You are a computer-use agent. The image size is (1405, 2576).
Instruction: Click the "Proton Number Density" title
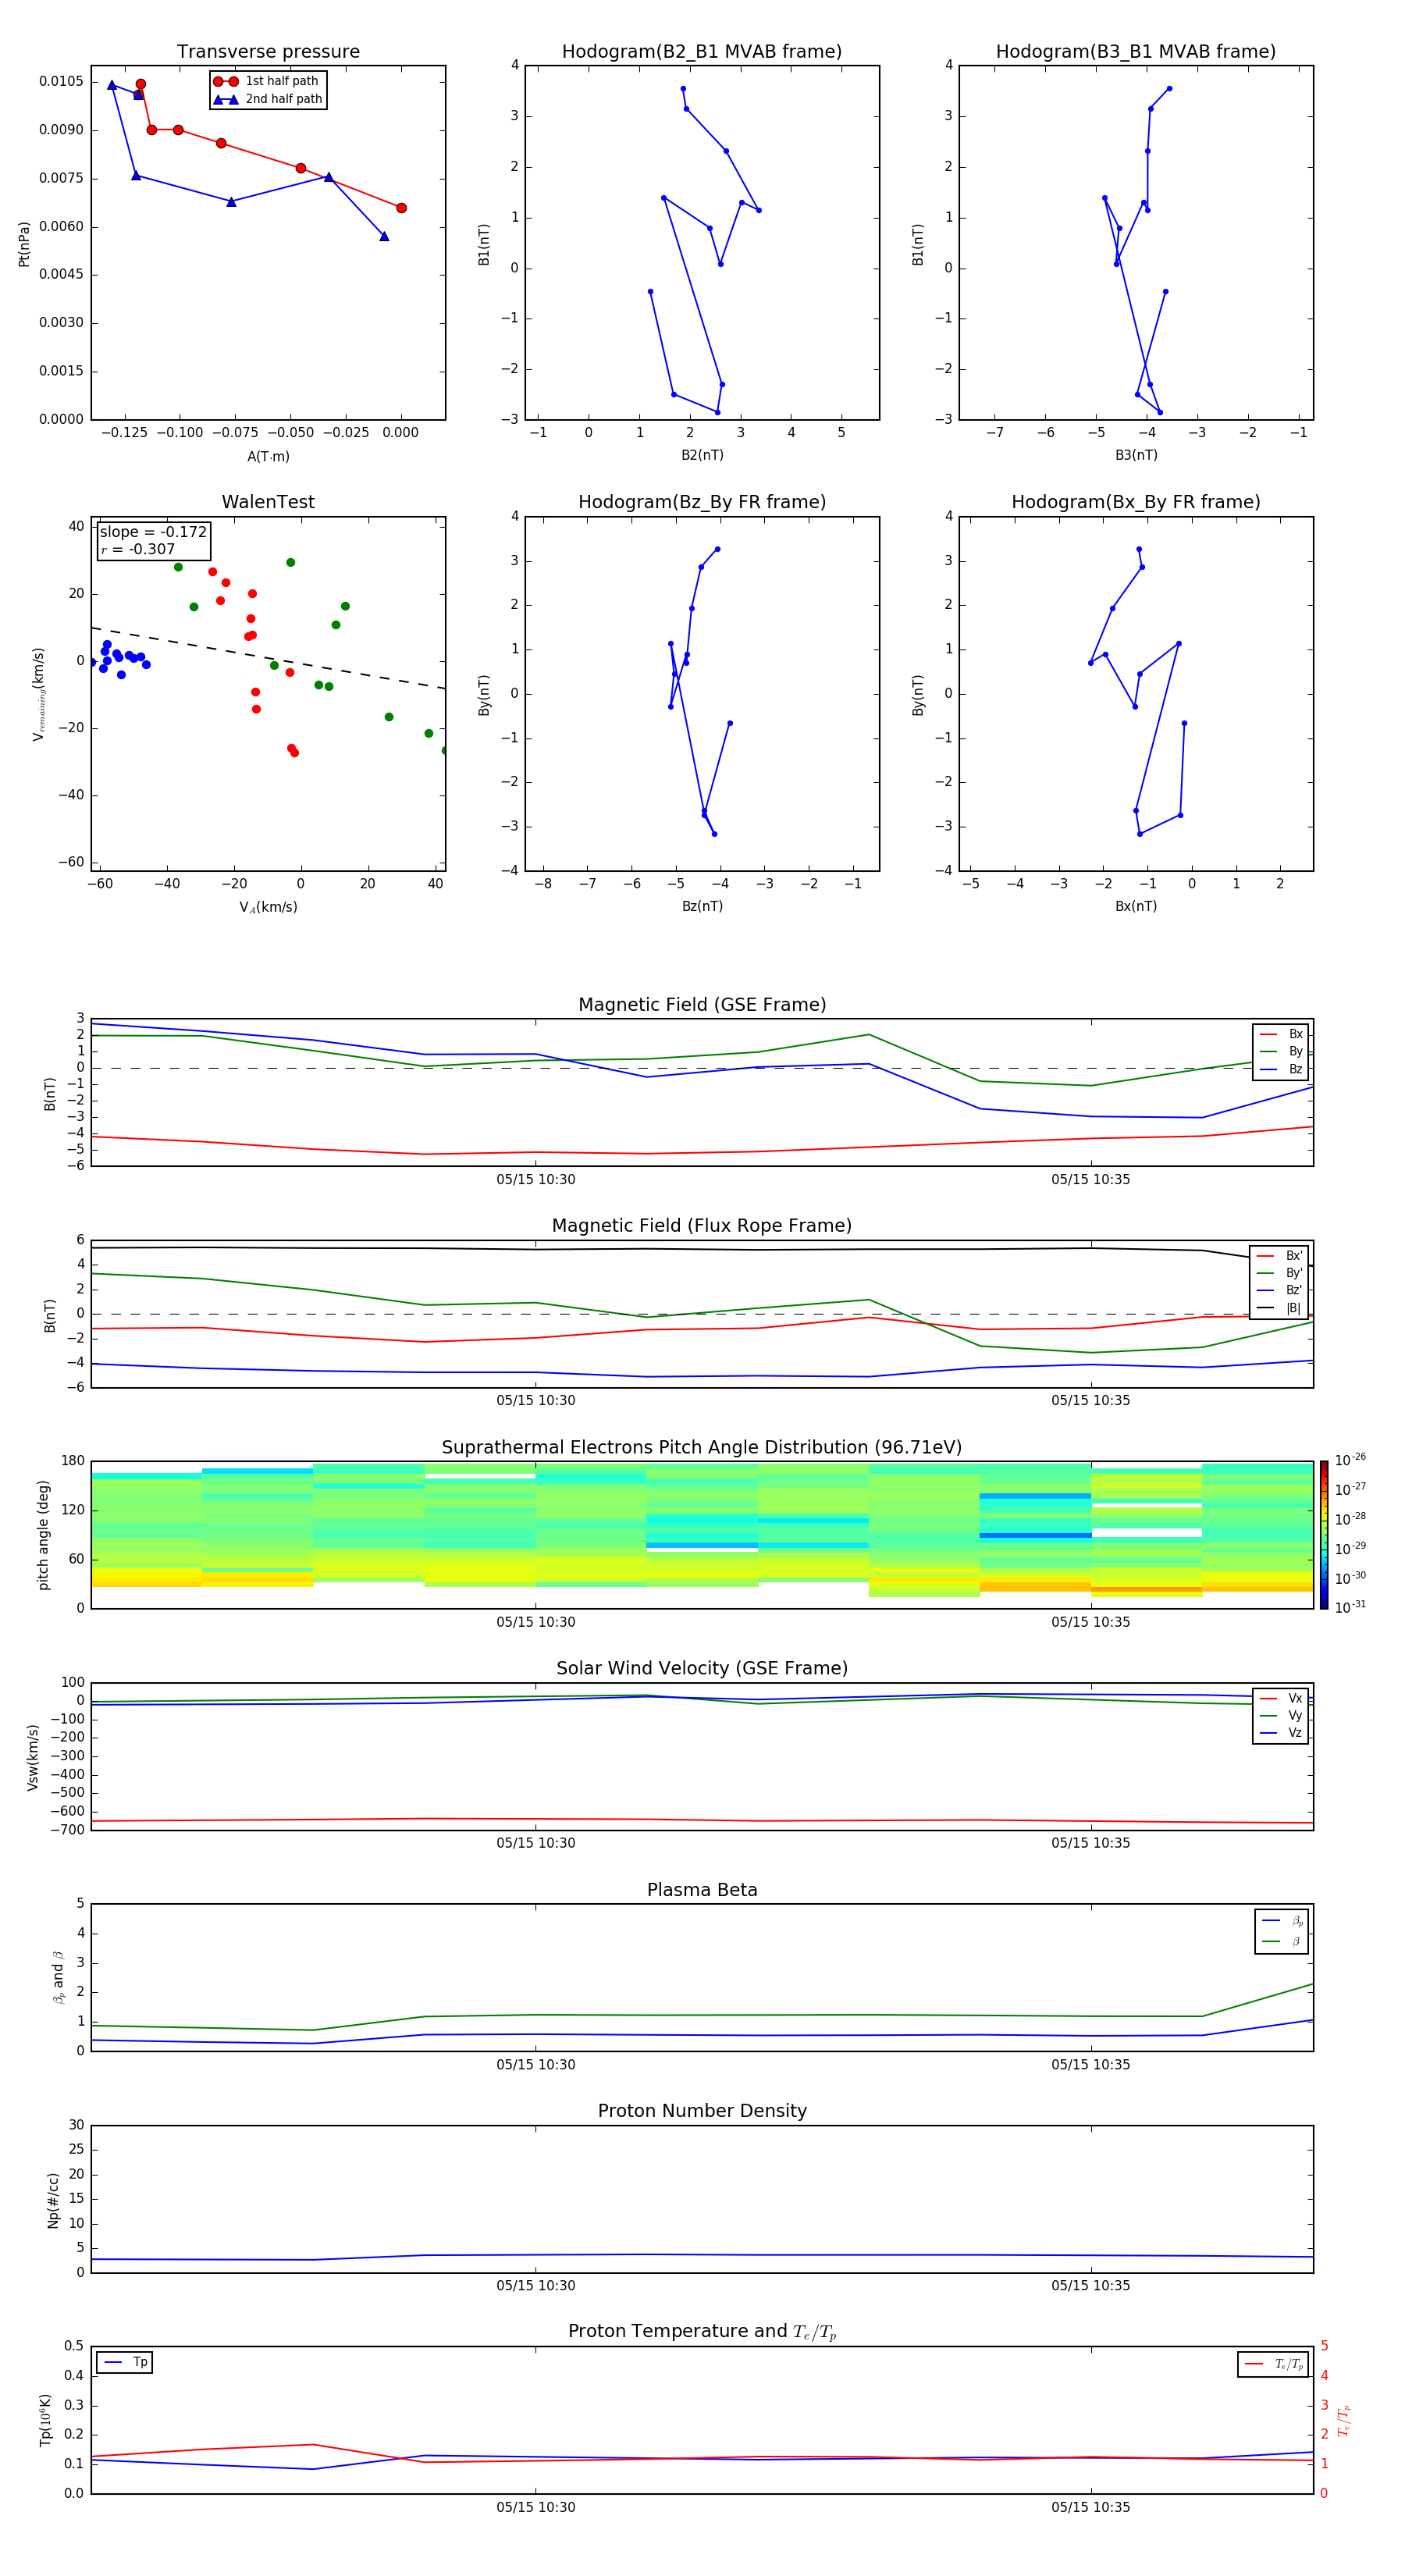click(x=702, y=2111)
